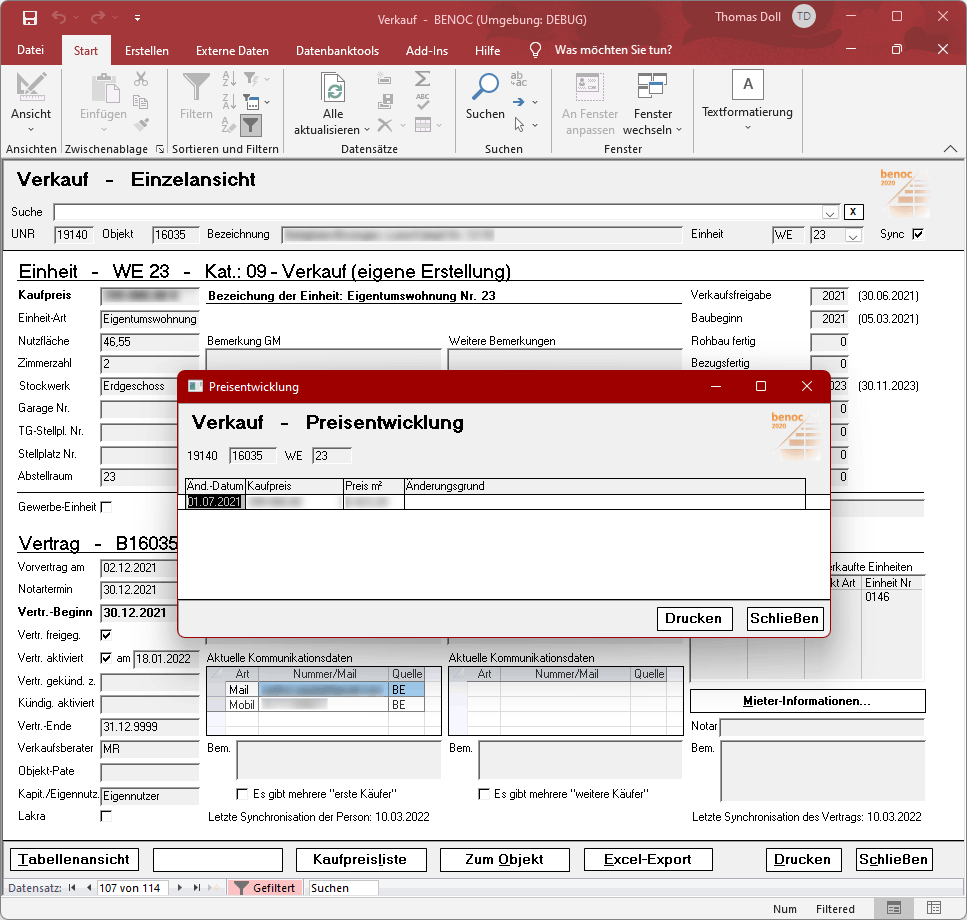Go to next record in Datensatz navigator
Viewport: 967px width, 920px height.
click(180, 887)
